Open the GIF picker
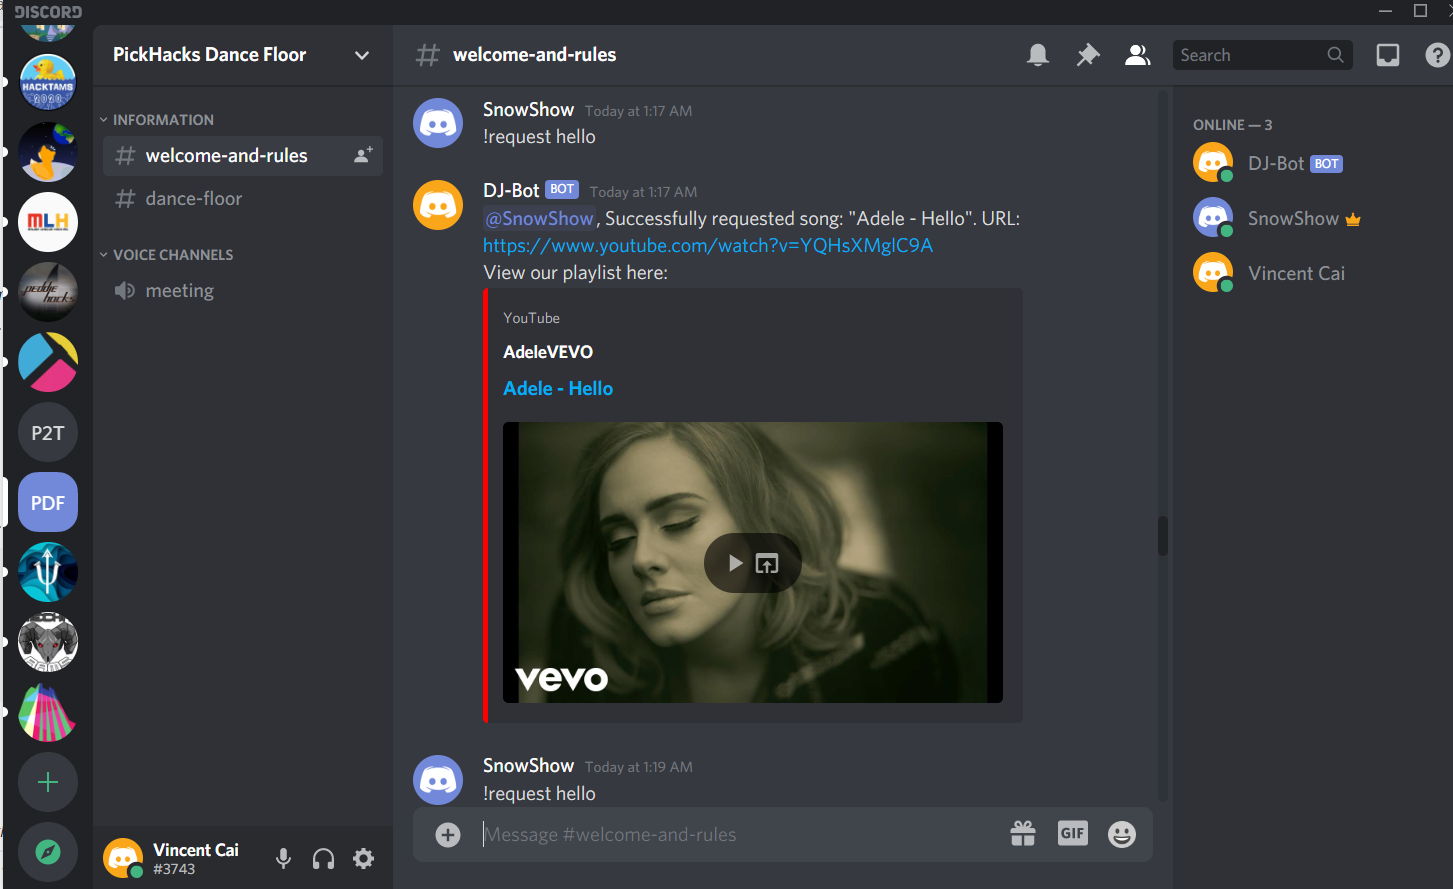This screenshot has width=1453, height=889. [x=1073, y=833]
